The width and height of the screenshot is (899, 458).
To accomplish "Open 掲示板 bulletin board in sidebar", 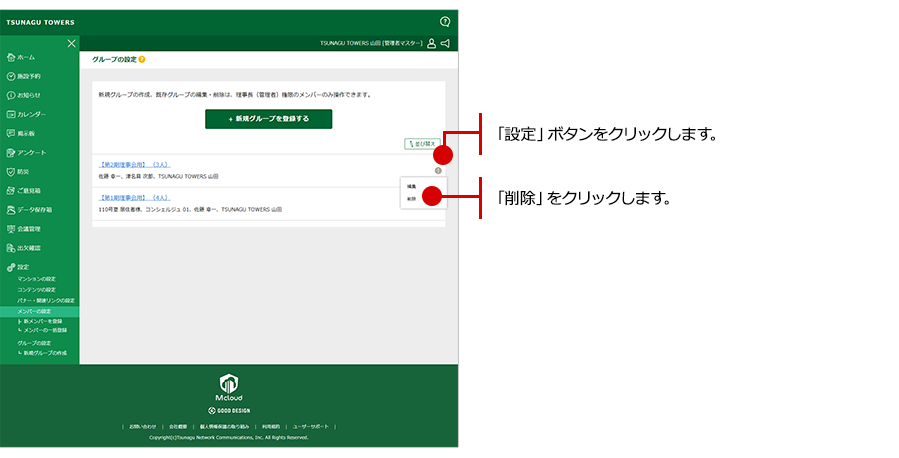I will pos(26,133).
